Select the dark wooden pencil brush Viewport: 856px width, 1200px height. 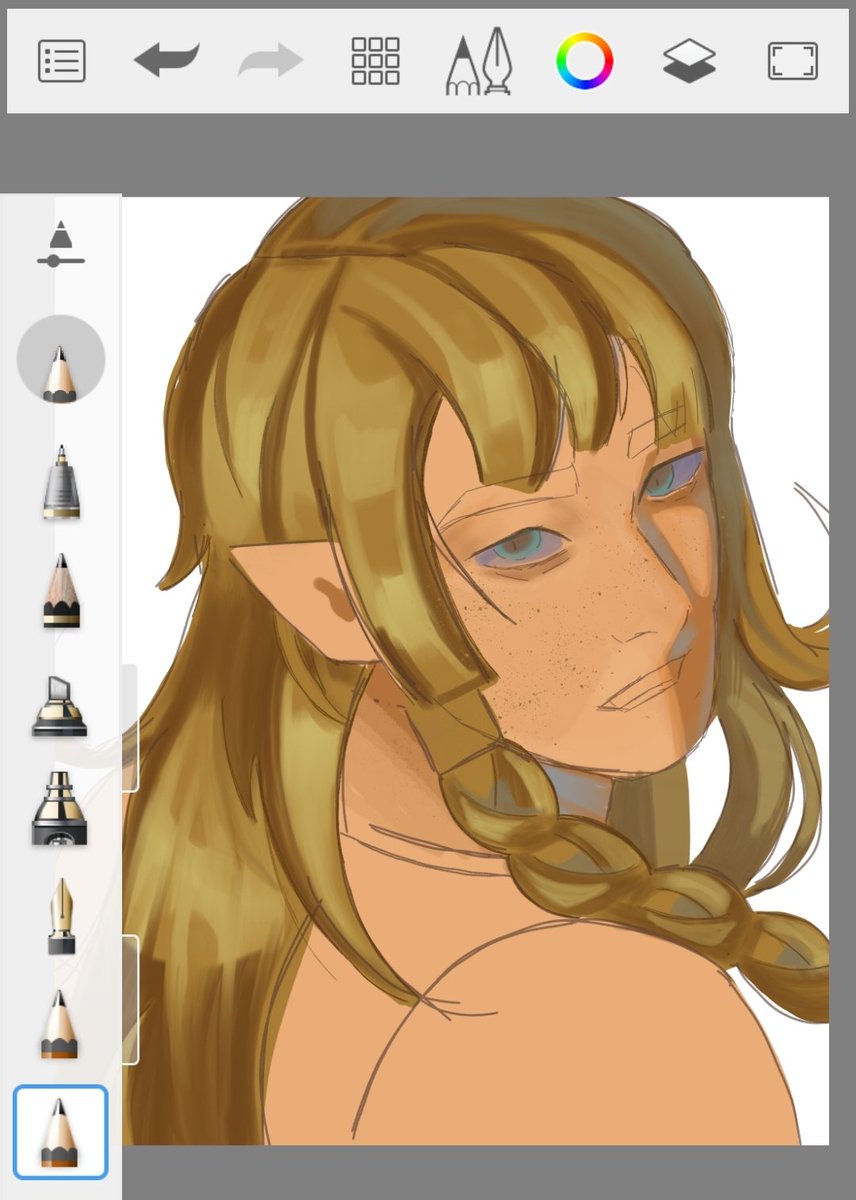coord(61,591)
